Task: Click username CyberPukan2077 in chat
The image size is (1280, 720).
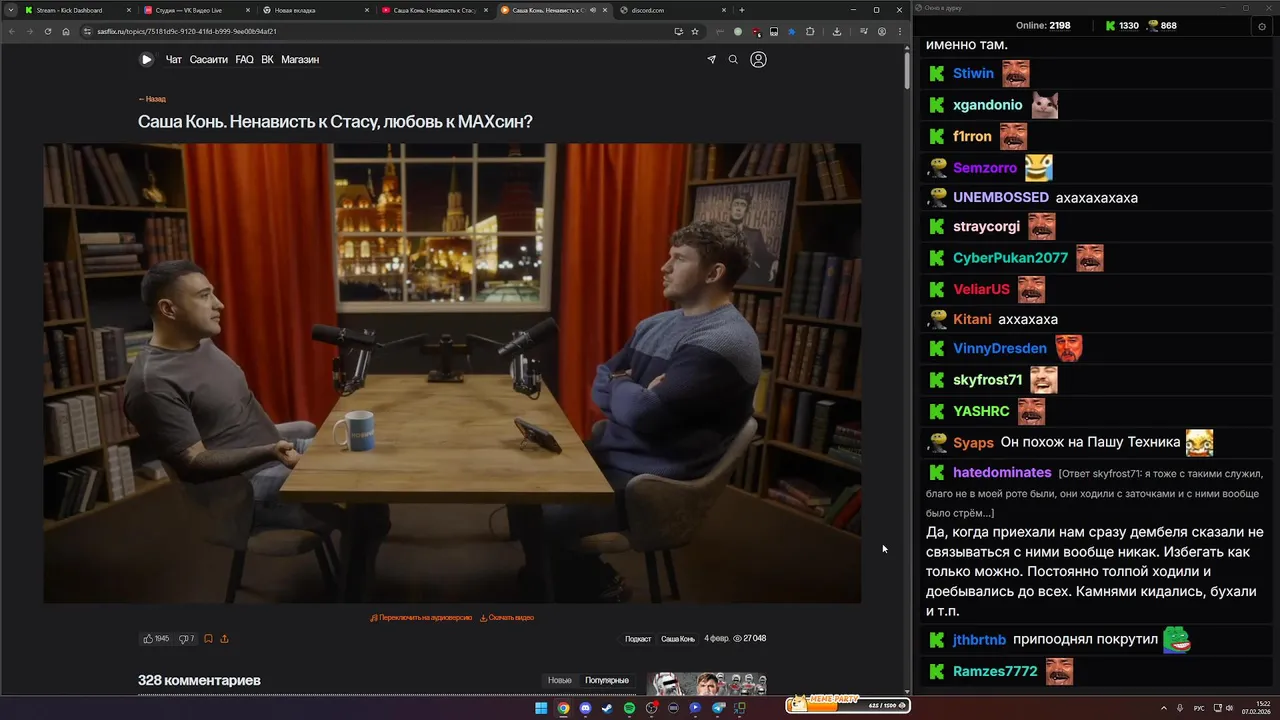Action: [1010, 258]
